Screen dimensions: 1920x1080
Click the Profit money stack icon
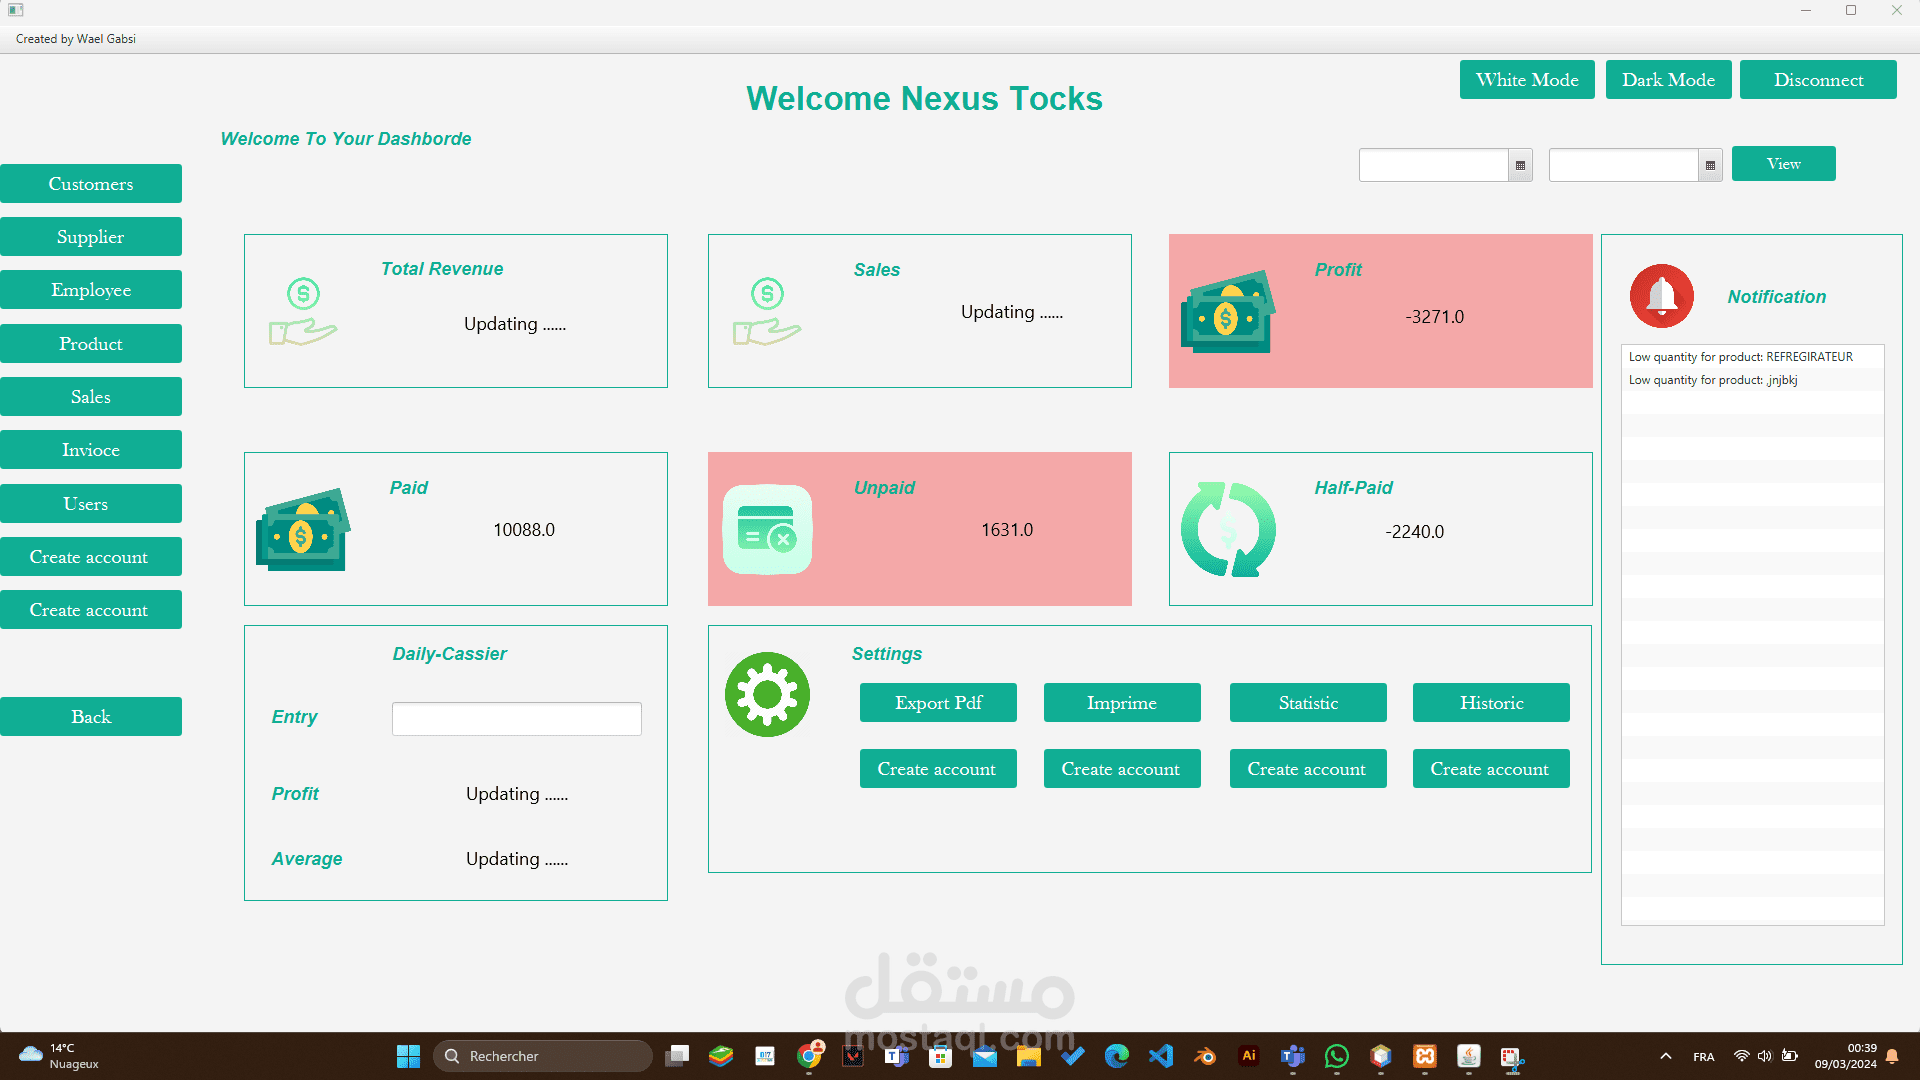pyautogui.click(x=1228, y=312)
